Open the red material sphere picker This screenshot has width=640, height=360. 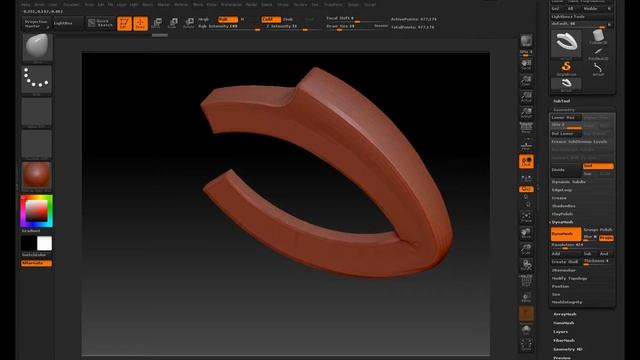37,176
